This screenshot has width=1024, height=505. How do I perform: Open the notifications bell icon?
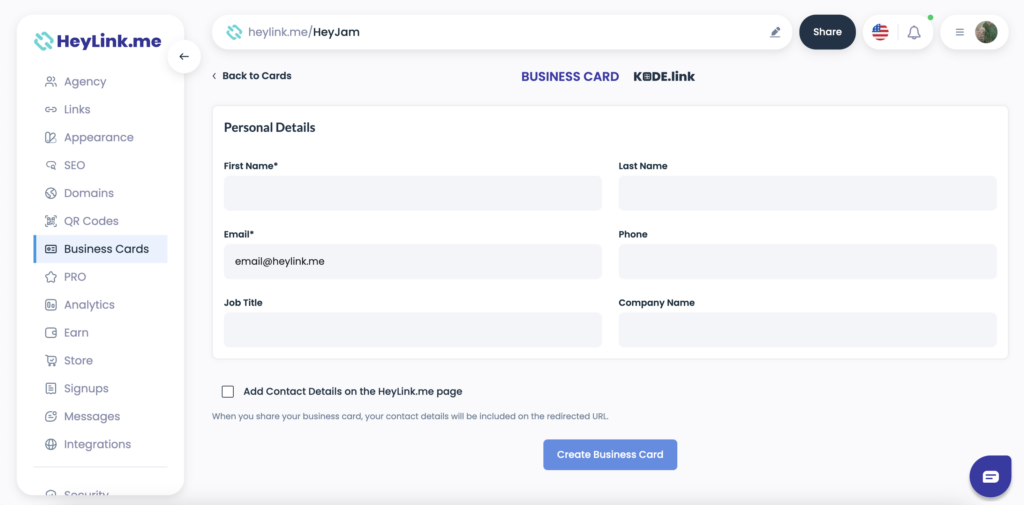click(914, 32)
